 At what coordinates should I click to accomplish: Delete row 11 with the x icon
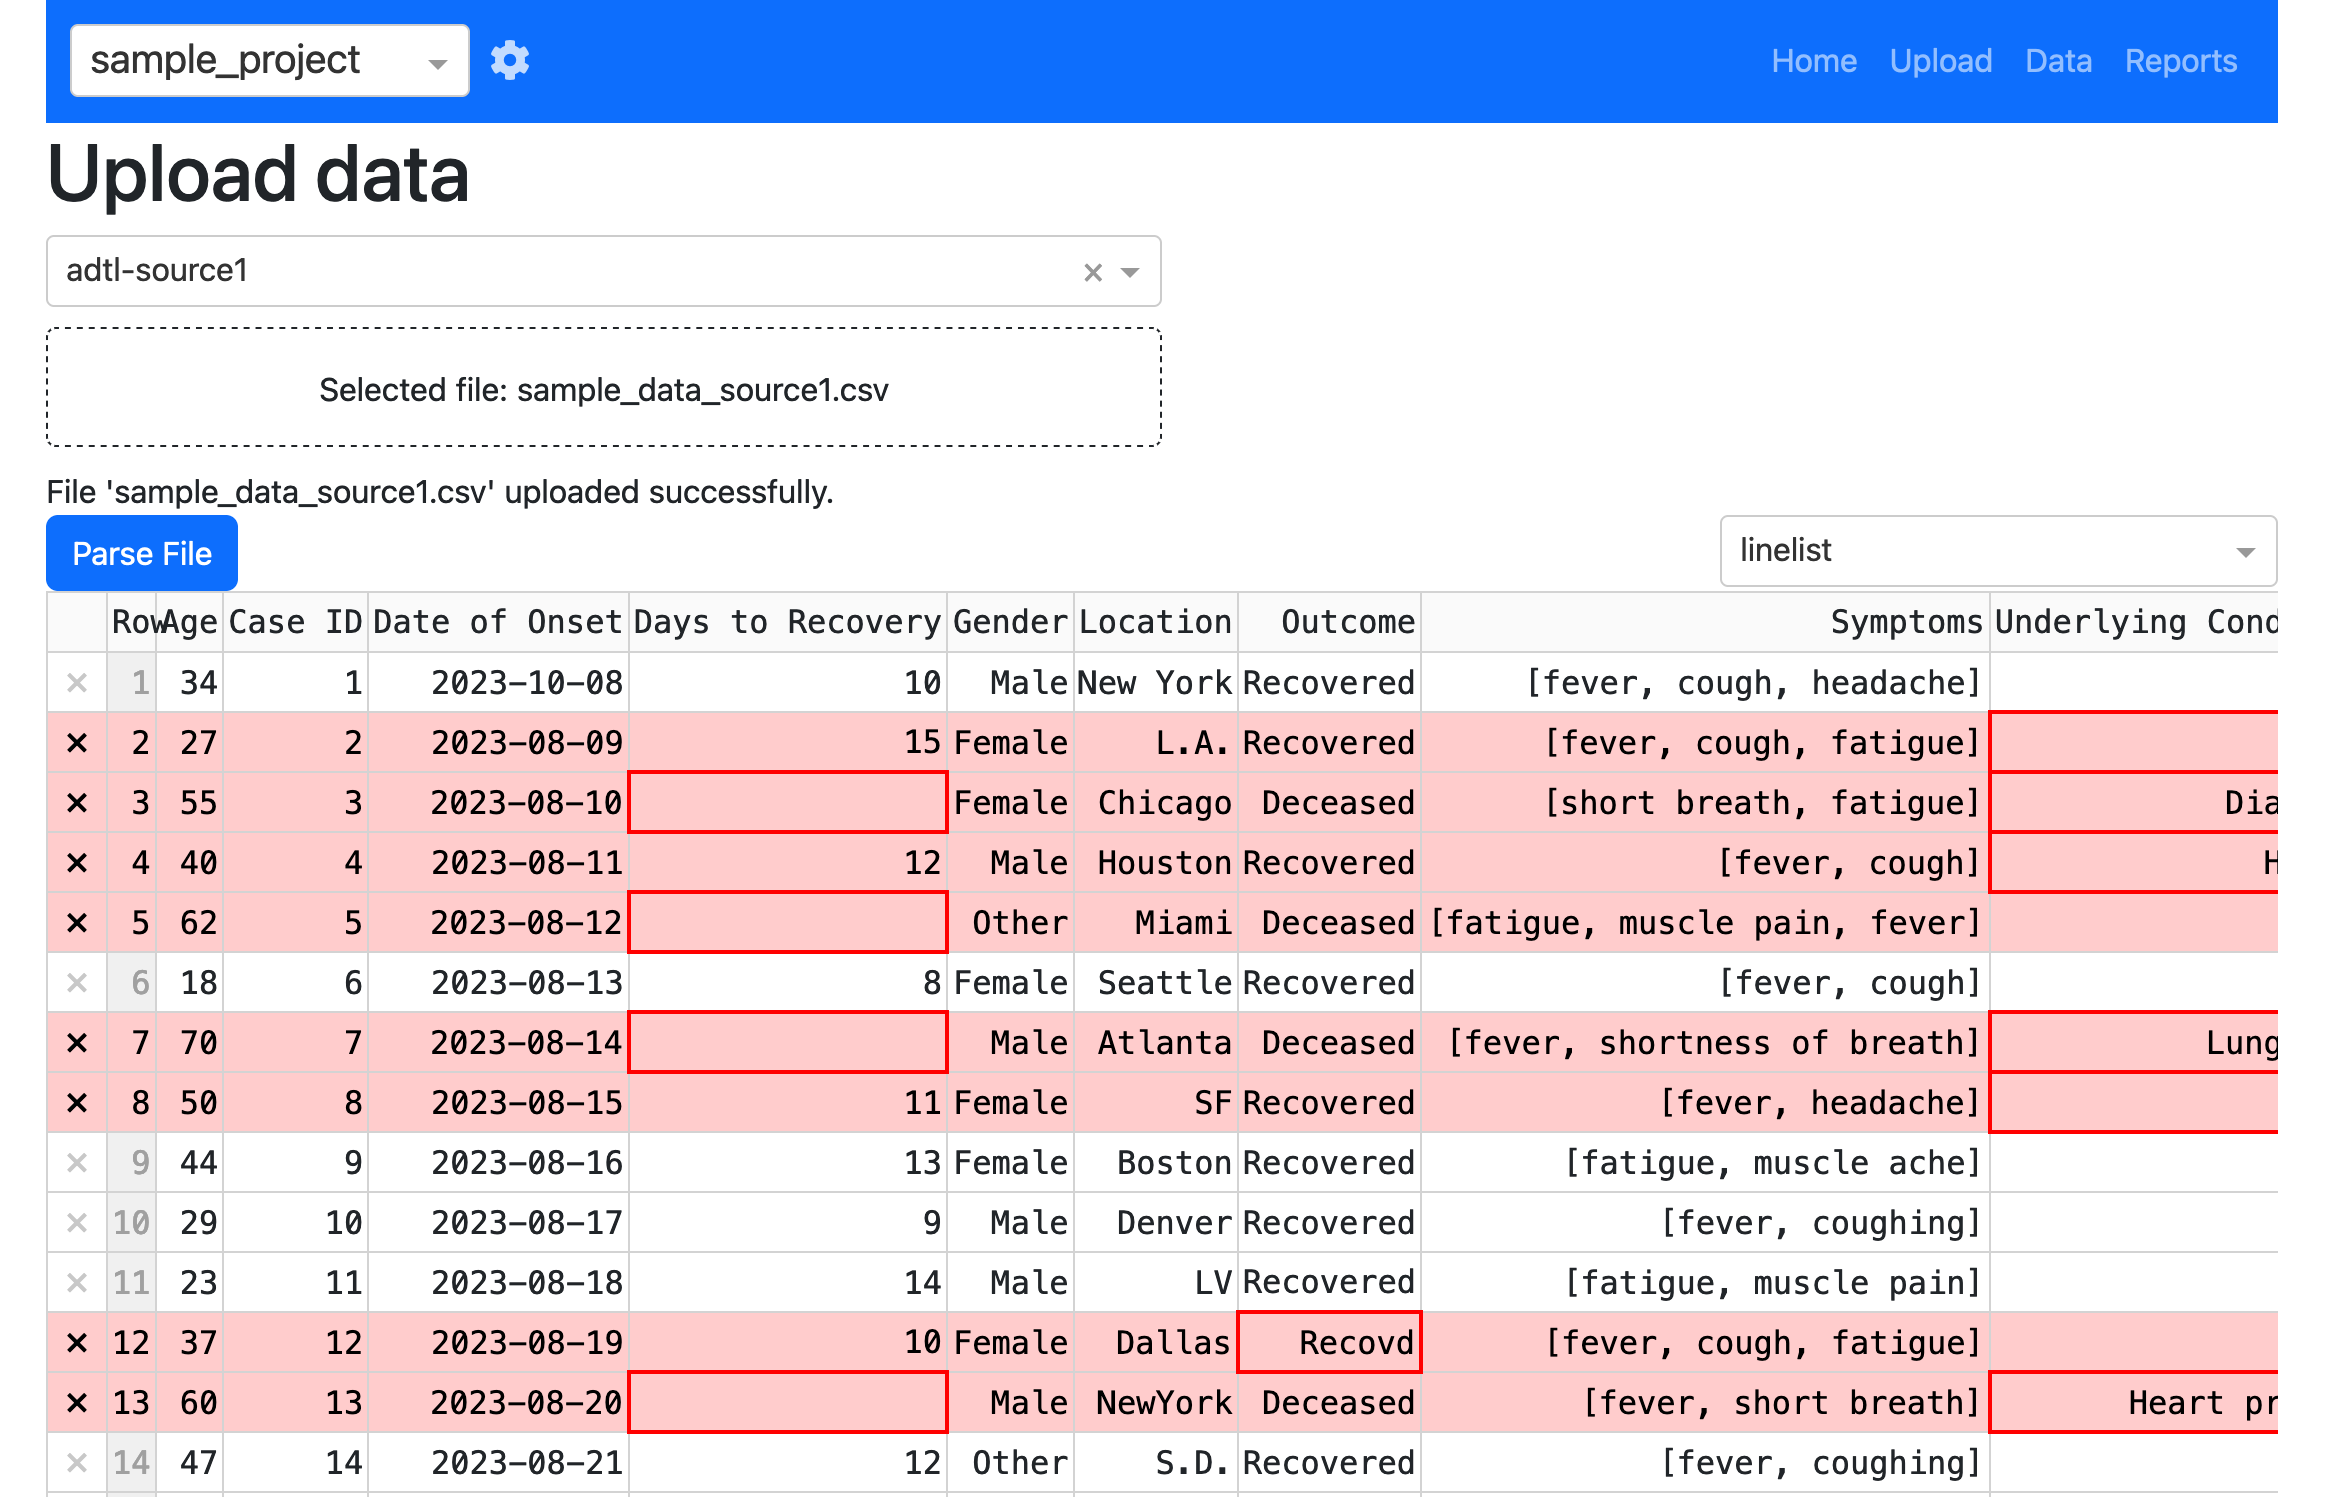77,1283
